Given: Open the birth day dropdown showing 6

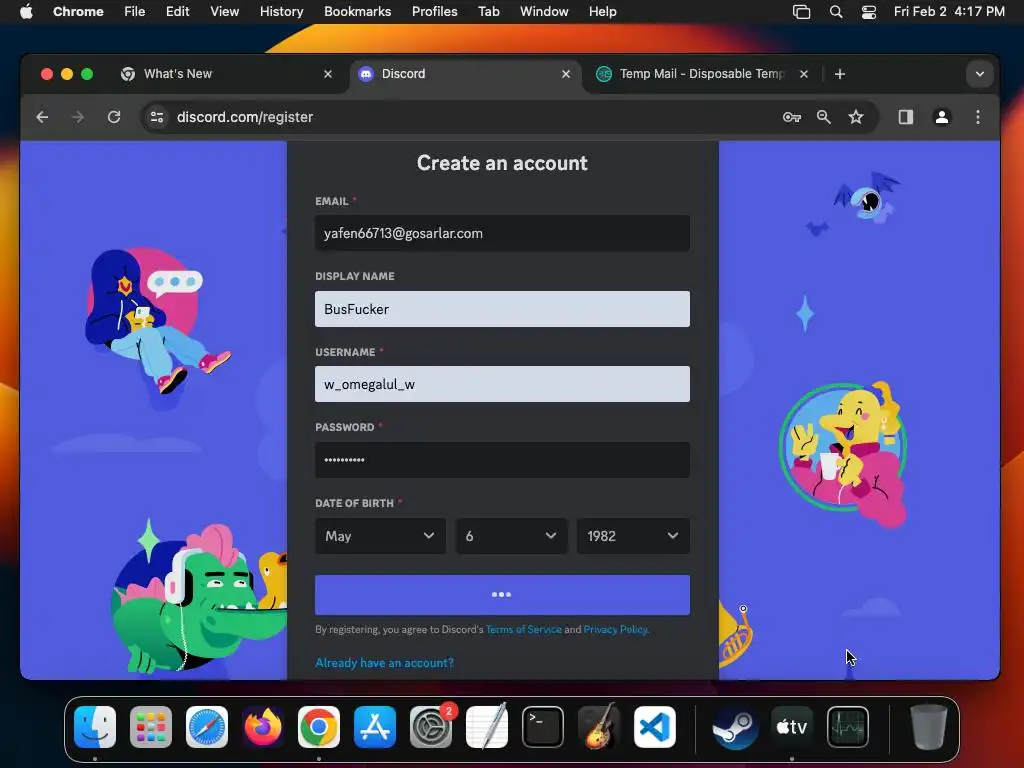Looking at the screenshot, I should 511,536.
